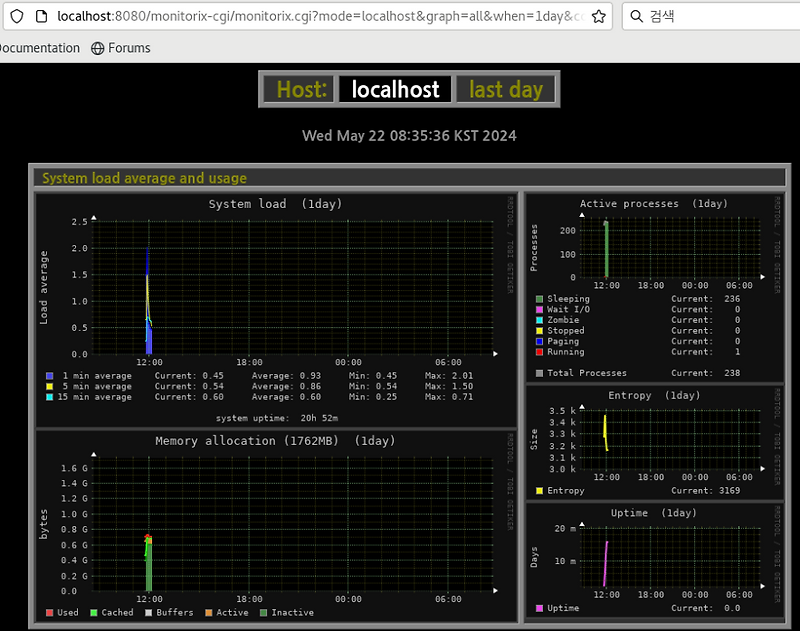Open the Uptime 1day graph
This screenshot has width=800, height=631.
[654, 560]
